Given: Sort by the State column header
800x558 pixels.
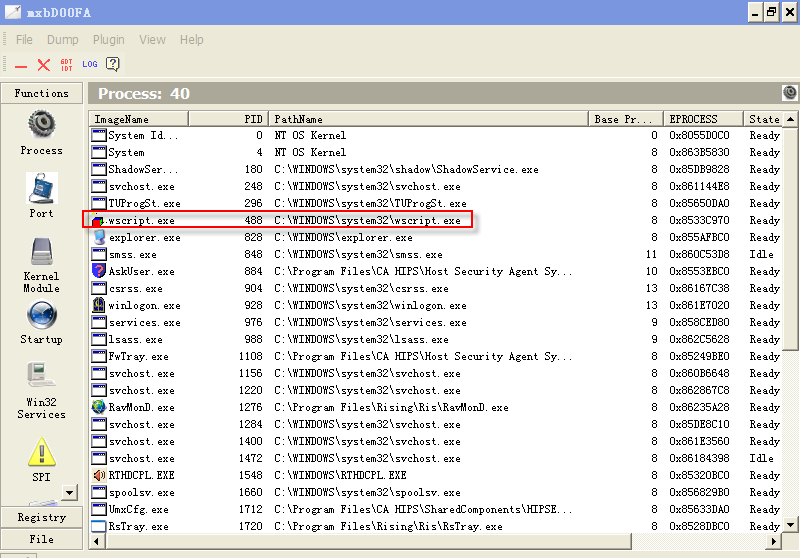Looking at the screenshot, I should (763, 119).
